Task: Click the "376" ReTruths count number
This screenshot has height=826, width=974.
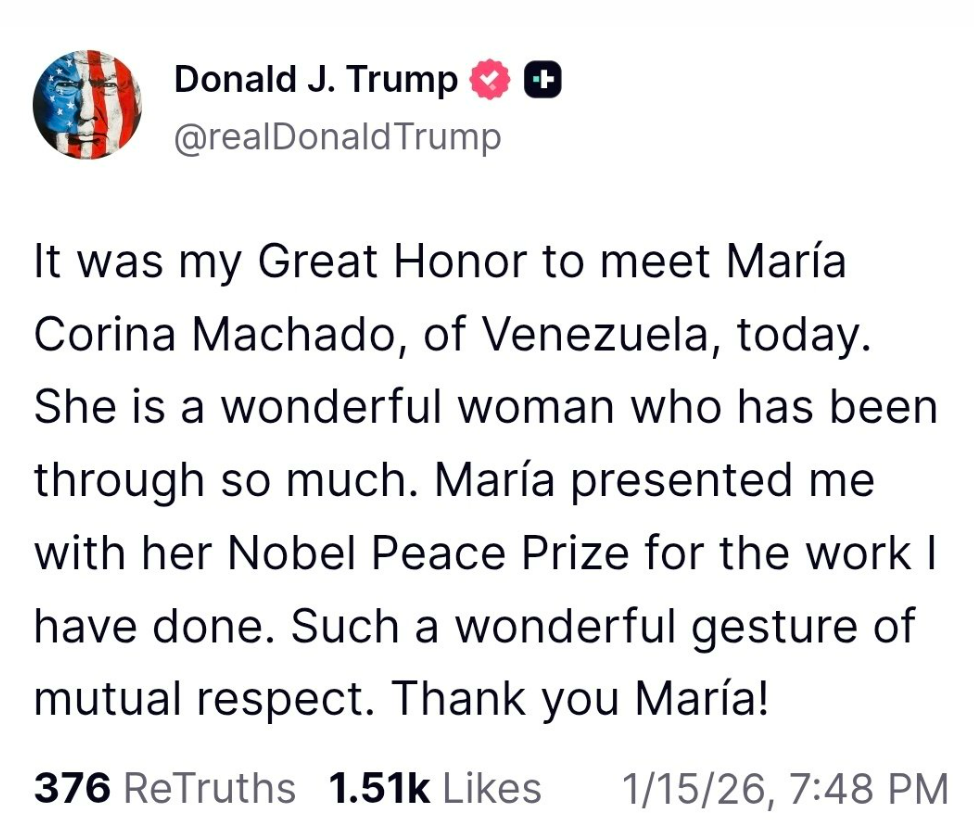Action: tap(72, 788)
